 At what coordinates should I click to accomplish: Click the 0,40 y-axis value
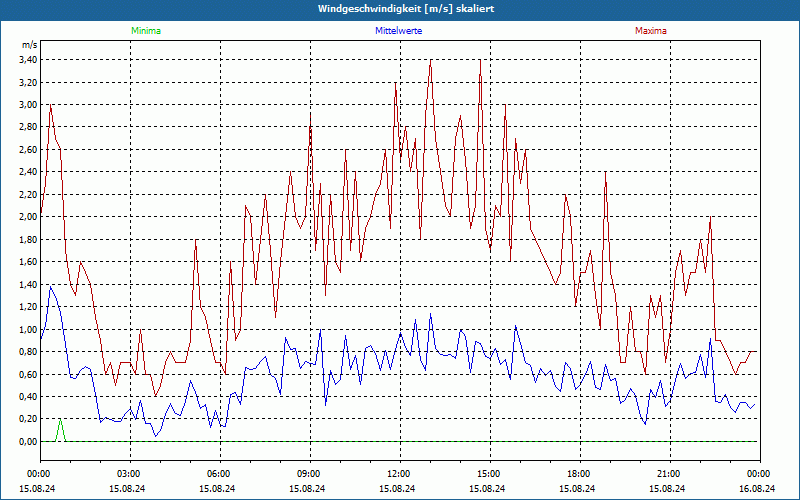point(29,396)
